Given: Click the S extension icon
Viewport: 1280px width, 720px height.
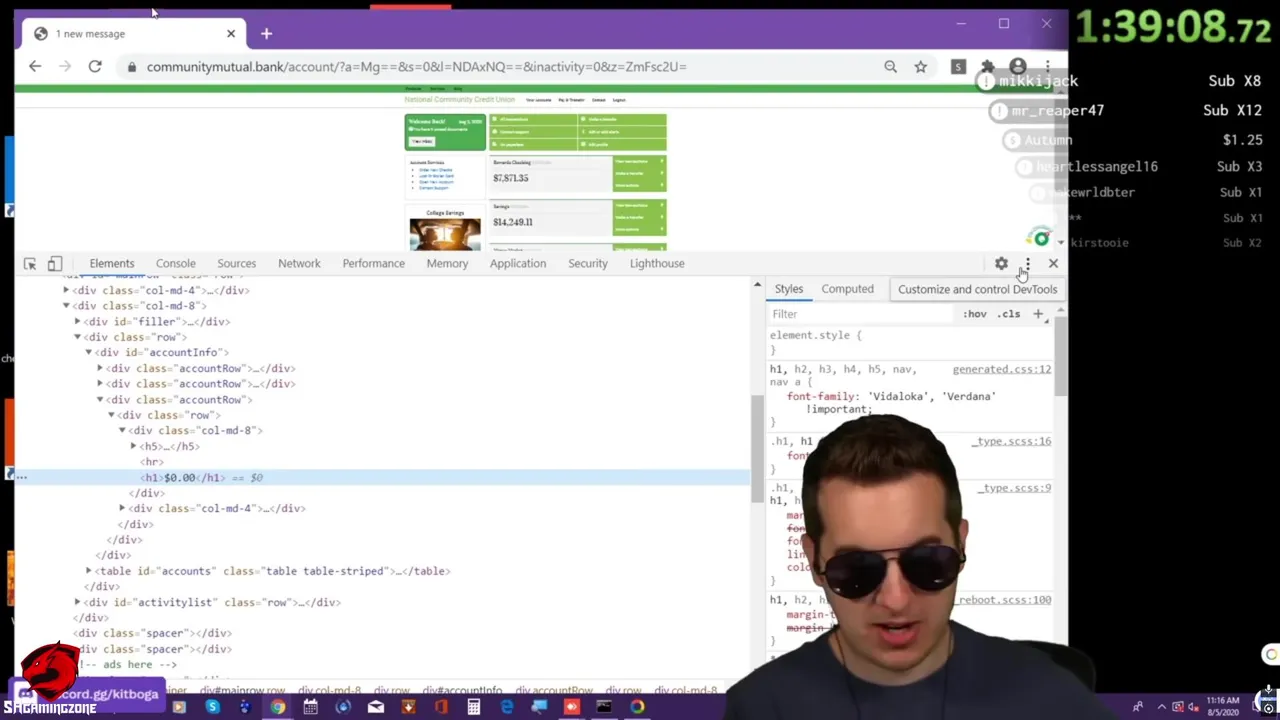Looking at the screenshot, I should 958,67.
